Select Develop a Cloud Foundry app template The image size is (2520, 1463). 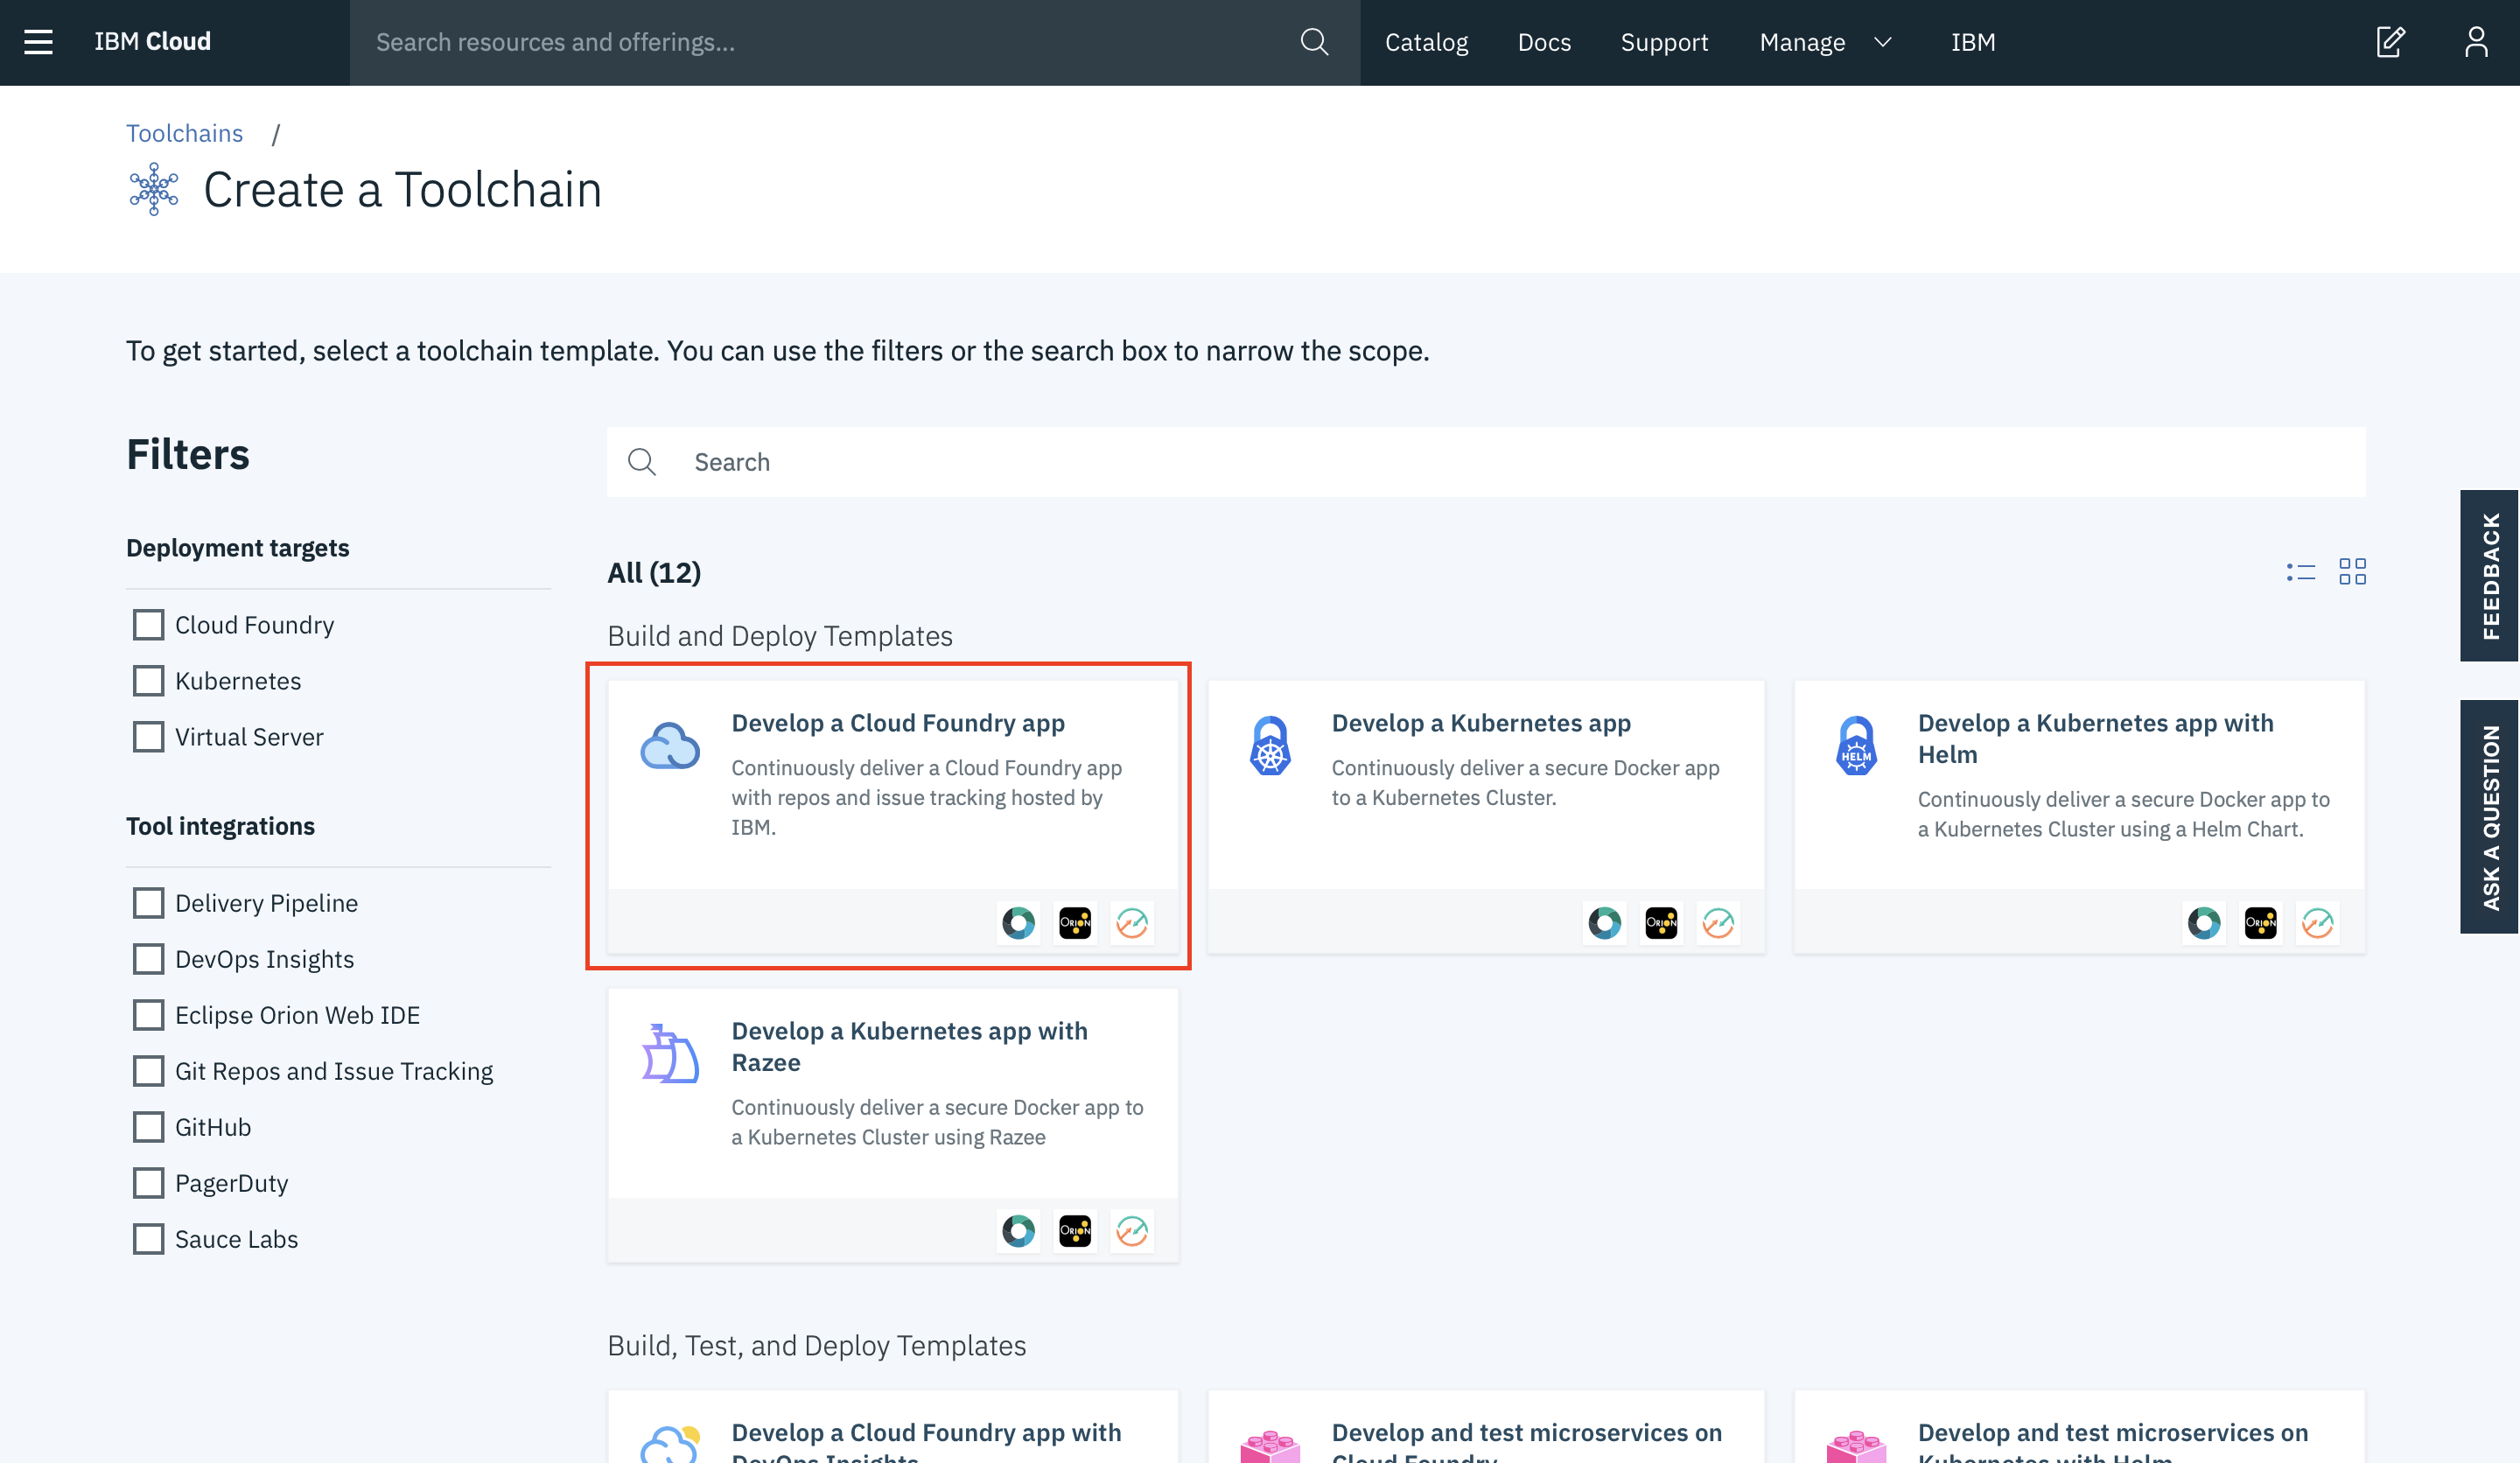click(897, 723)
